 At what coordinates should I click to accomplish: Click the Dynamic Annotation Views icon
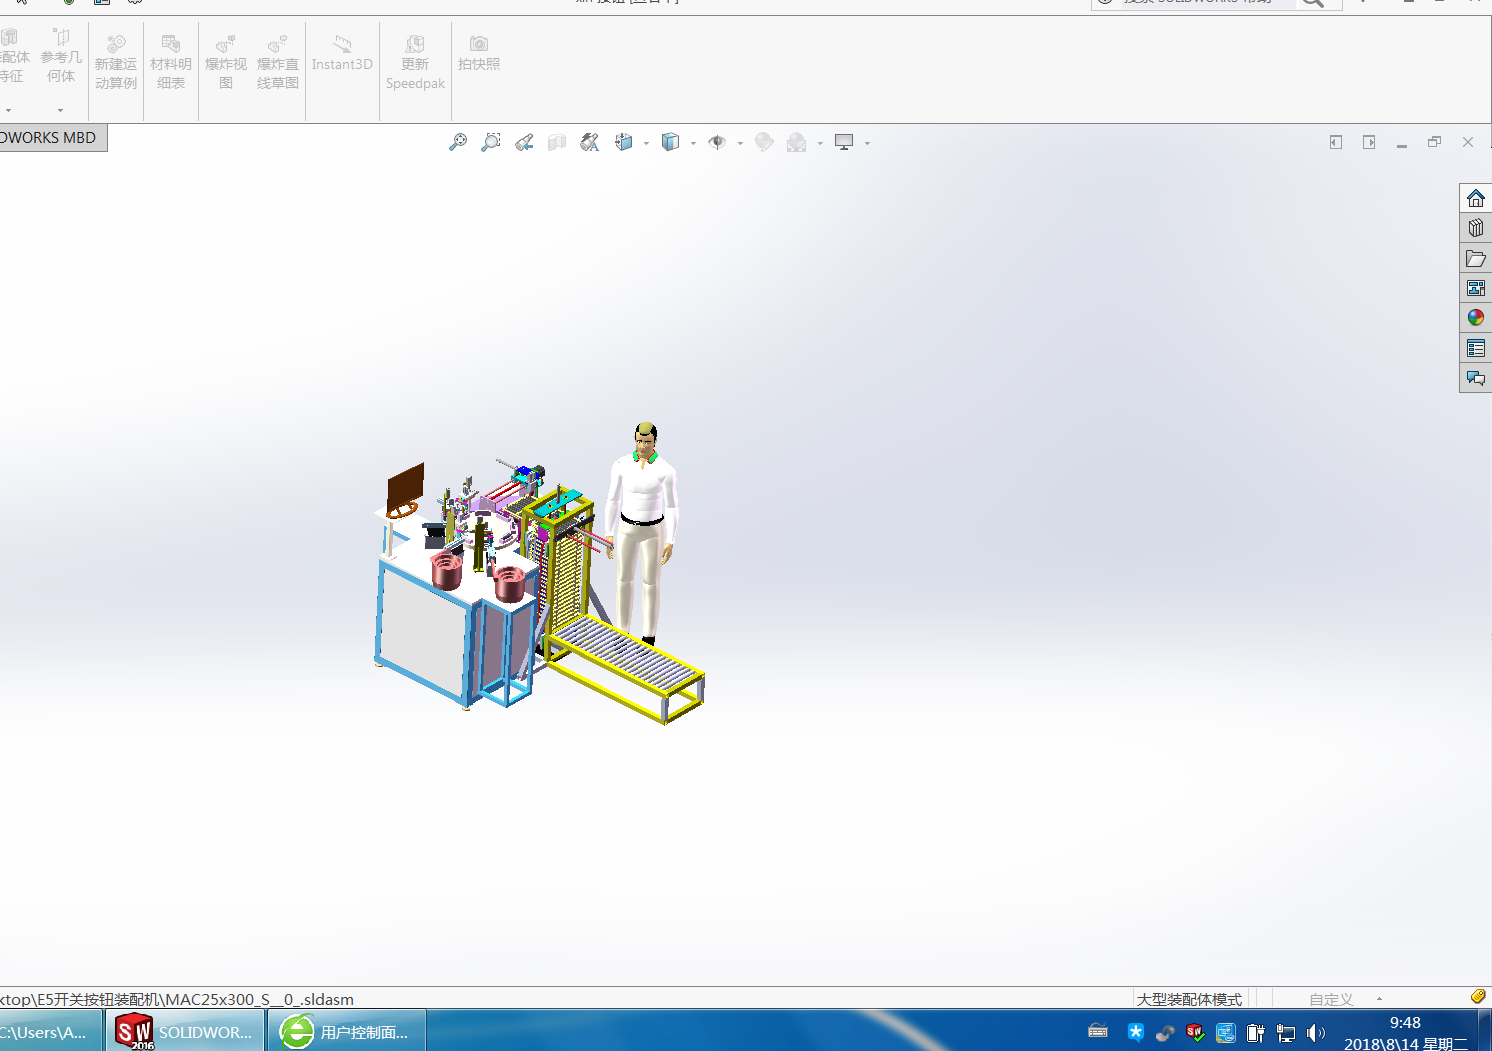point(590,143)
